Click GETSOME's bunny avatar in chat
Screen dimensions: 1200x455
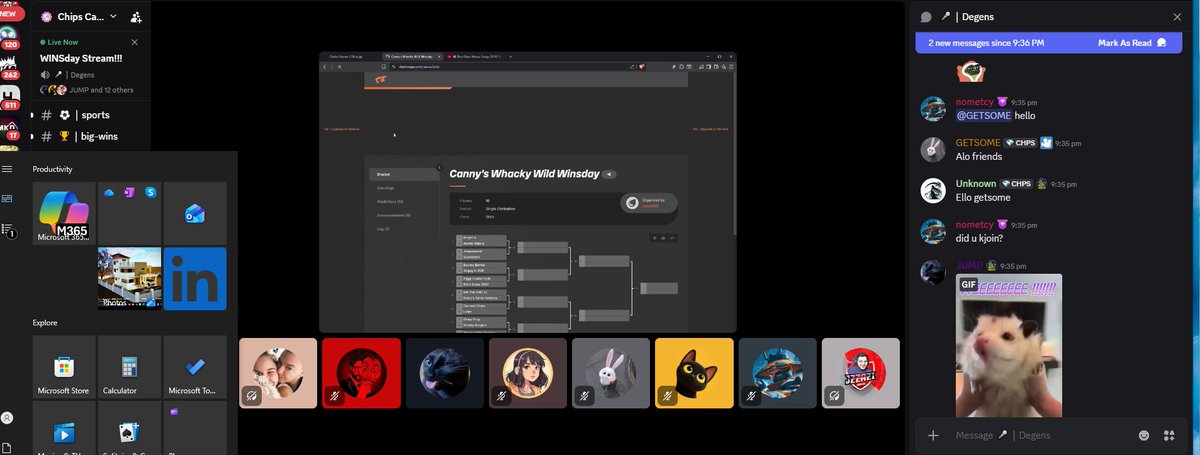(934, 149)
